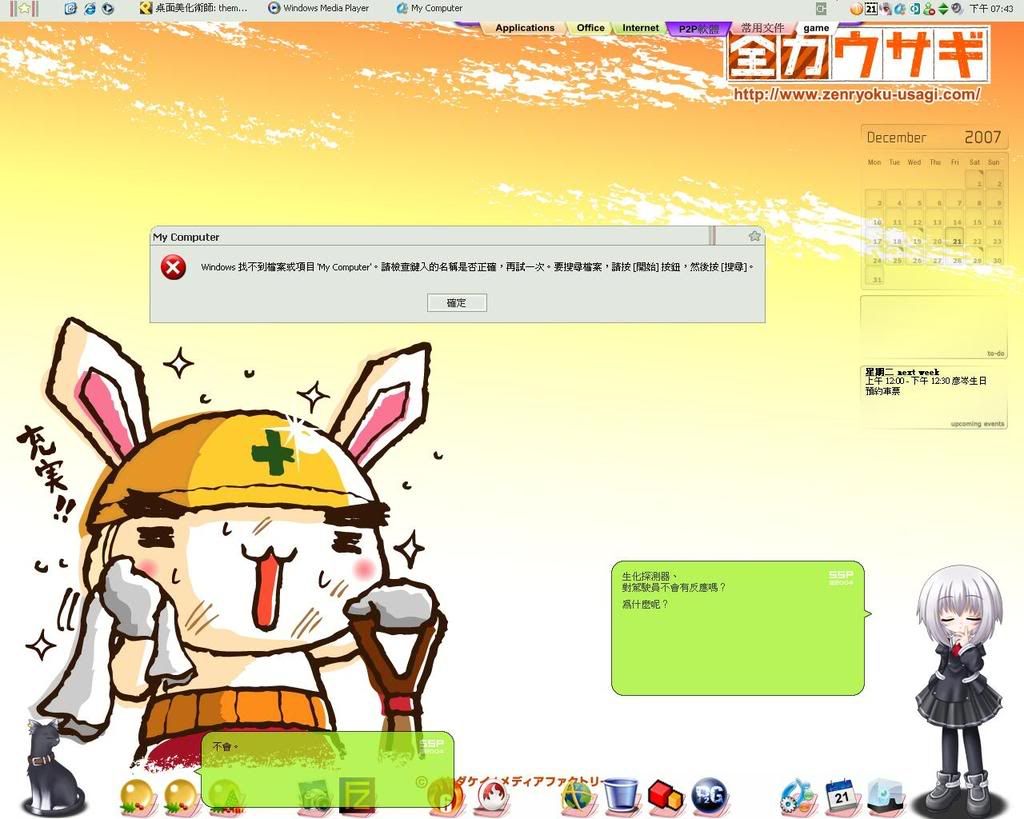Open the recycle bin dock icon

621,795
